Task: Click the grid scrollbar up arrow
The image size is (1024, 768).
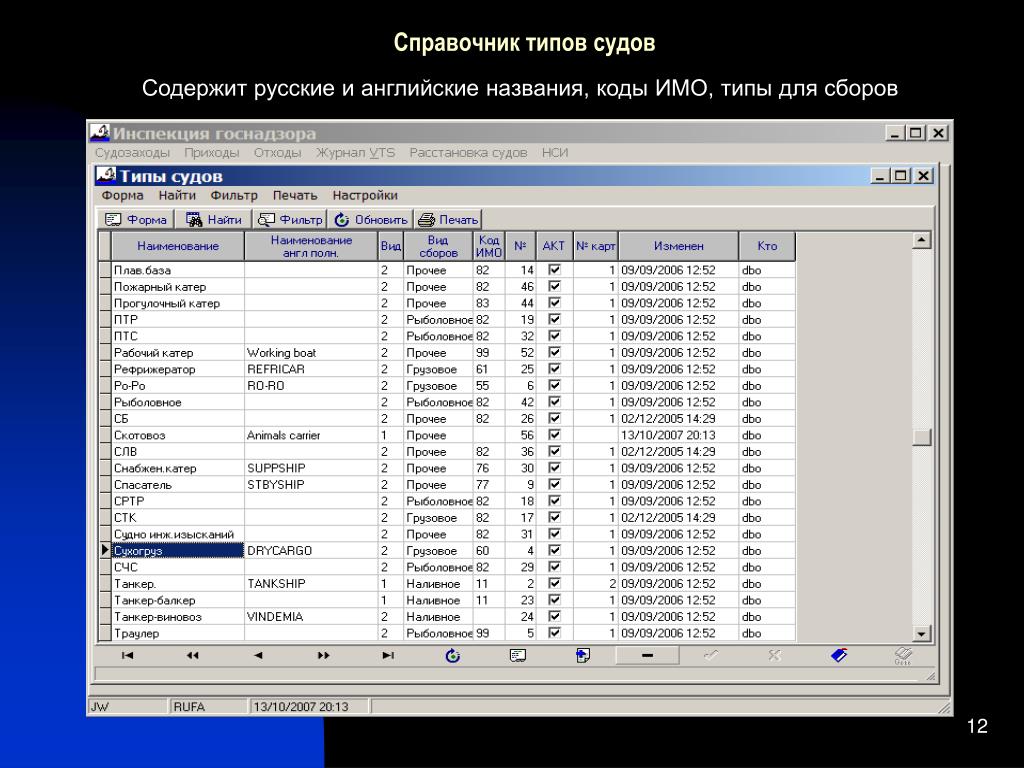Action: click(921, 240)
